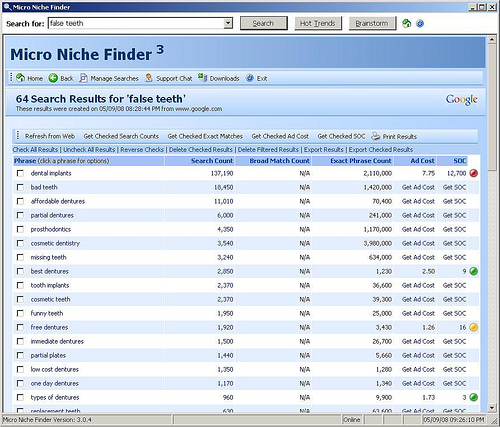Viewport: 500px width, 427px height.
Task: Click Export Checked Results link
Action: 381,149
